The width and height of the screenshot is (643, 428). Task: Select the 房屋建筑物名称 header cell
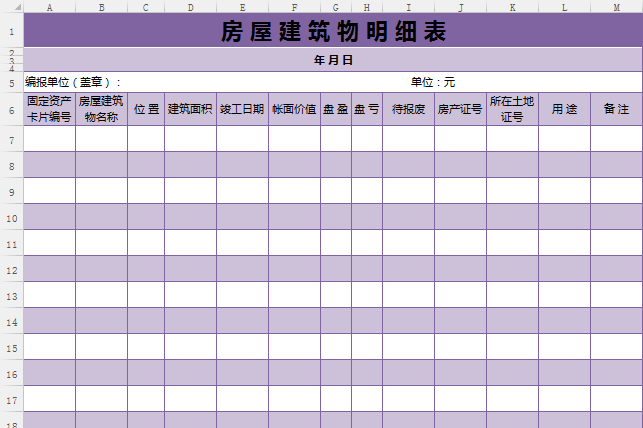tap(101, 109)
